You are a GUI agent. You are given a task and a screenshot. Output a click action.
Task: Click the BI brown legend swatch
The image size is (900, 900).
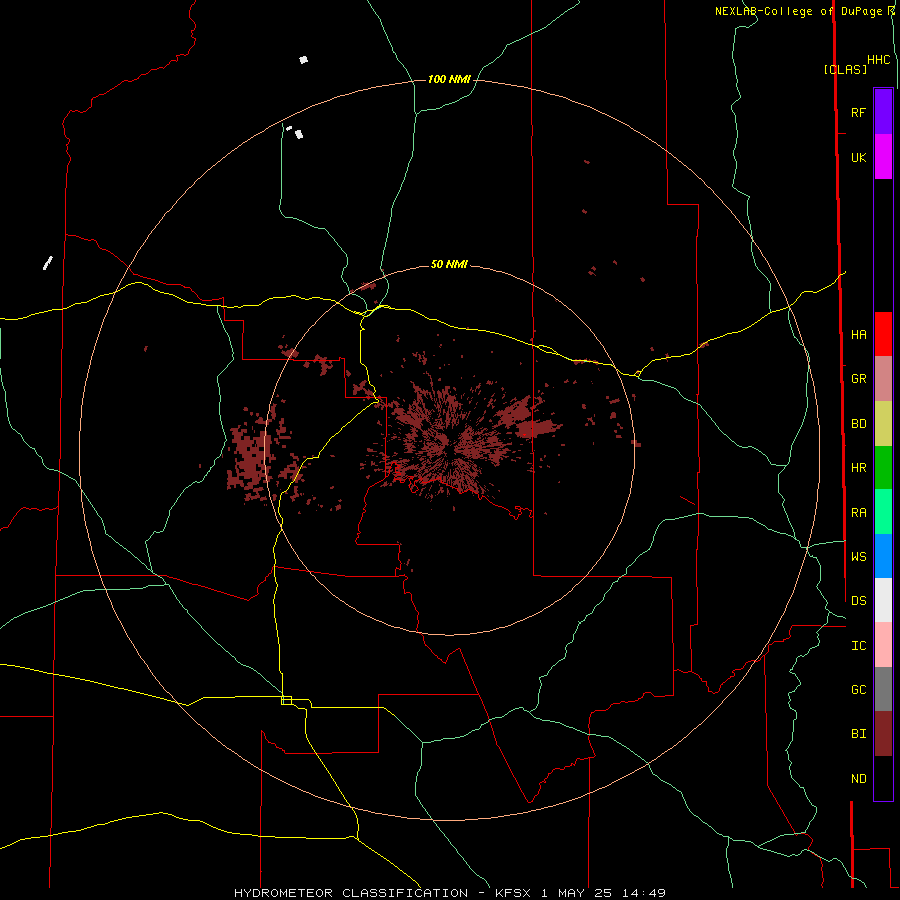(x=883, y=734)
